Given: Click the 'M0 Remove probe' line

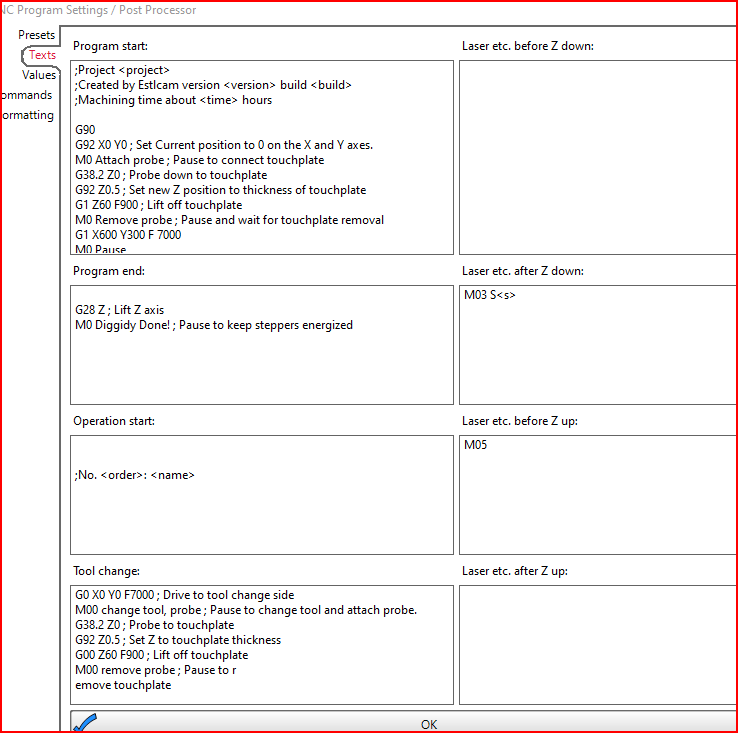Looking at the screenshot, I should coord(229,220).
